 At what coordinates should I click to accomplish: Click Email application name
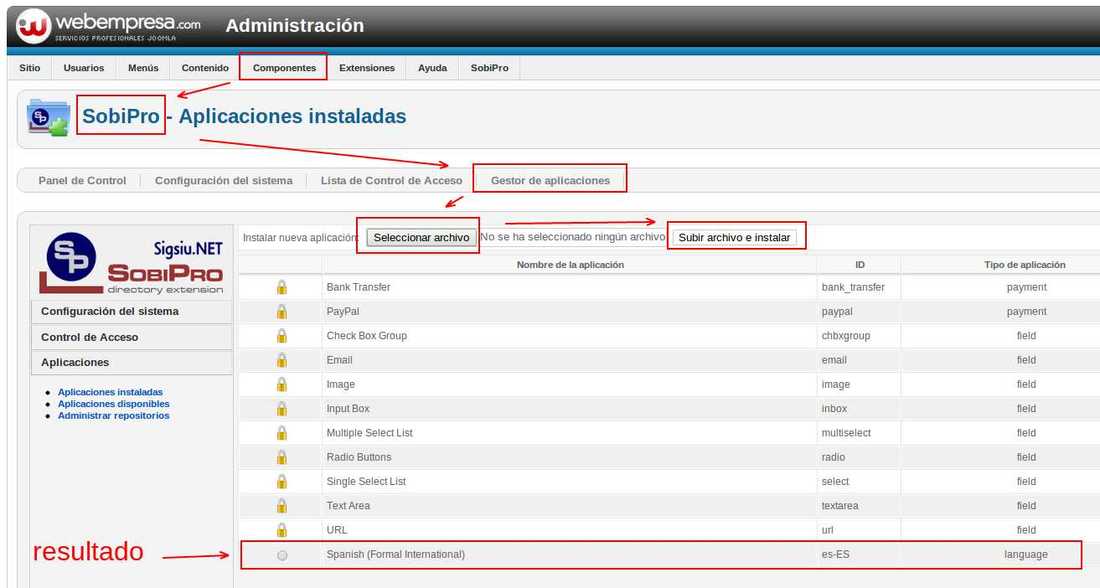pos(339,360)
